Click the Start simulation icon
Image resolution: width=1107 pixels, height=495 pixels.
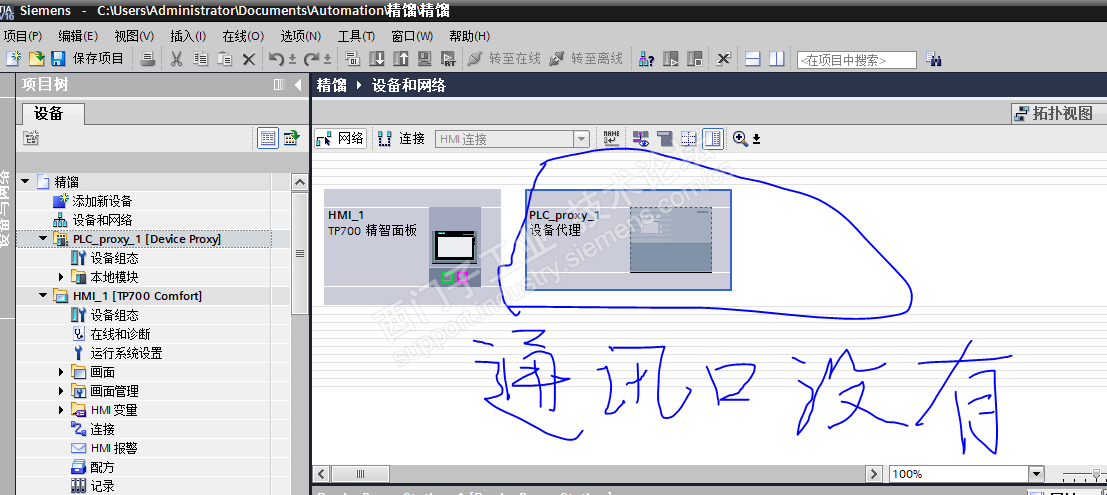pyautogui.click(x=424, y=59)
